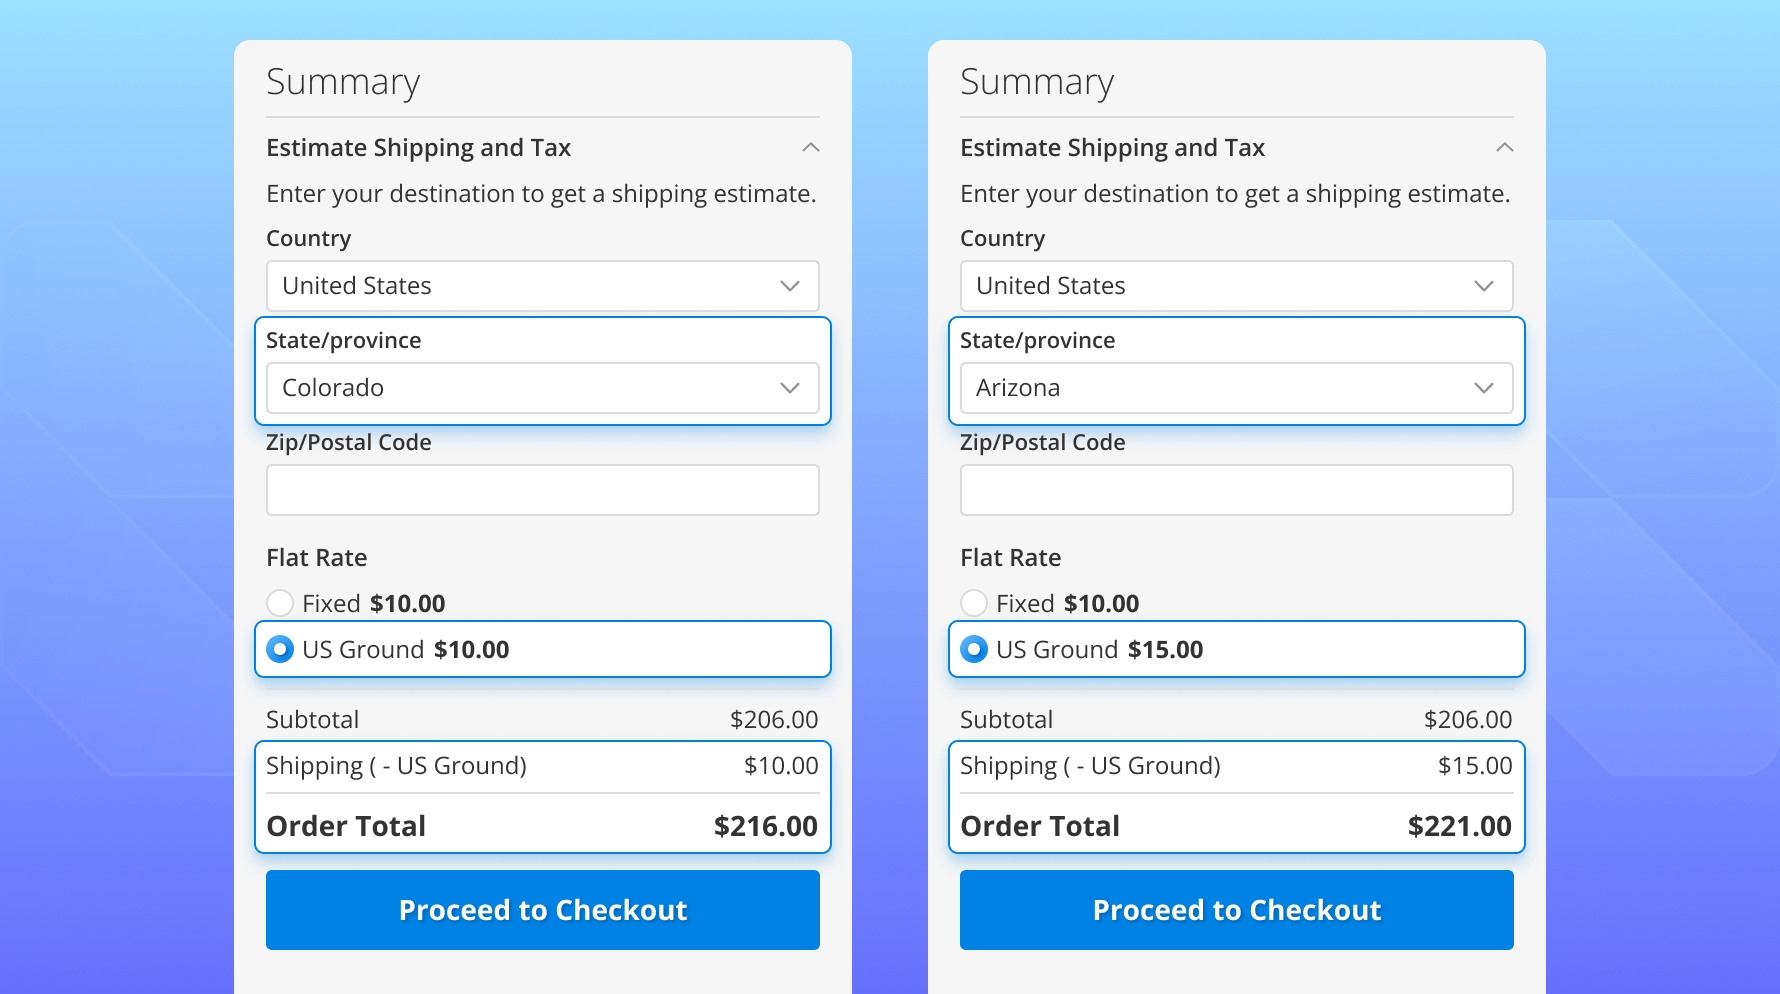Open Country dropdown in left summary

[542, 286]
